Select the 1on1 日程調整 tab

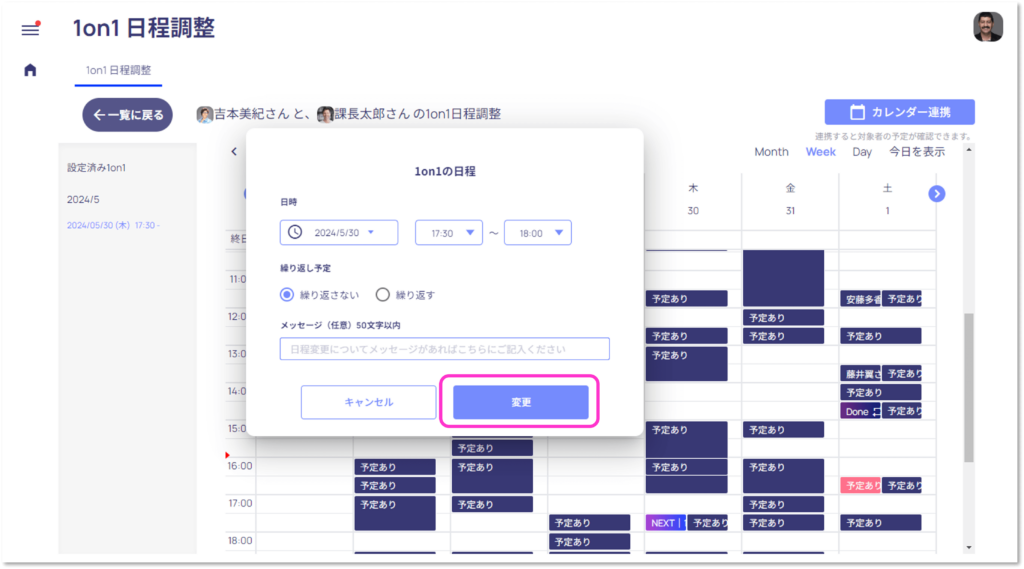(118, 70)
